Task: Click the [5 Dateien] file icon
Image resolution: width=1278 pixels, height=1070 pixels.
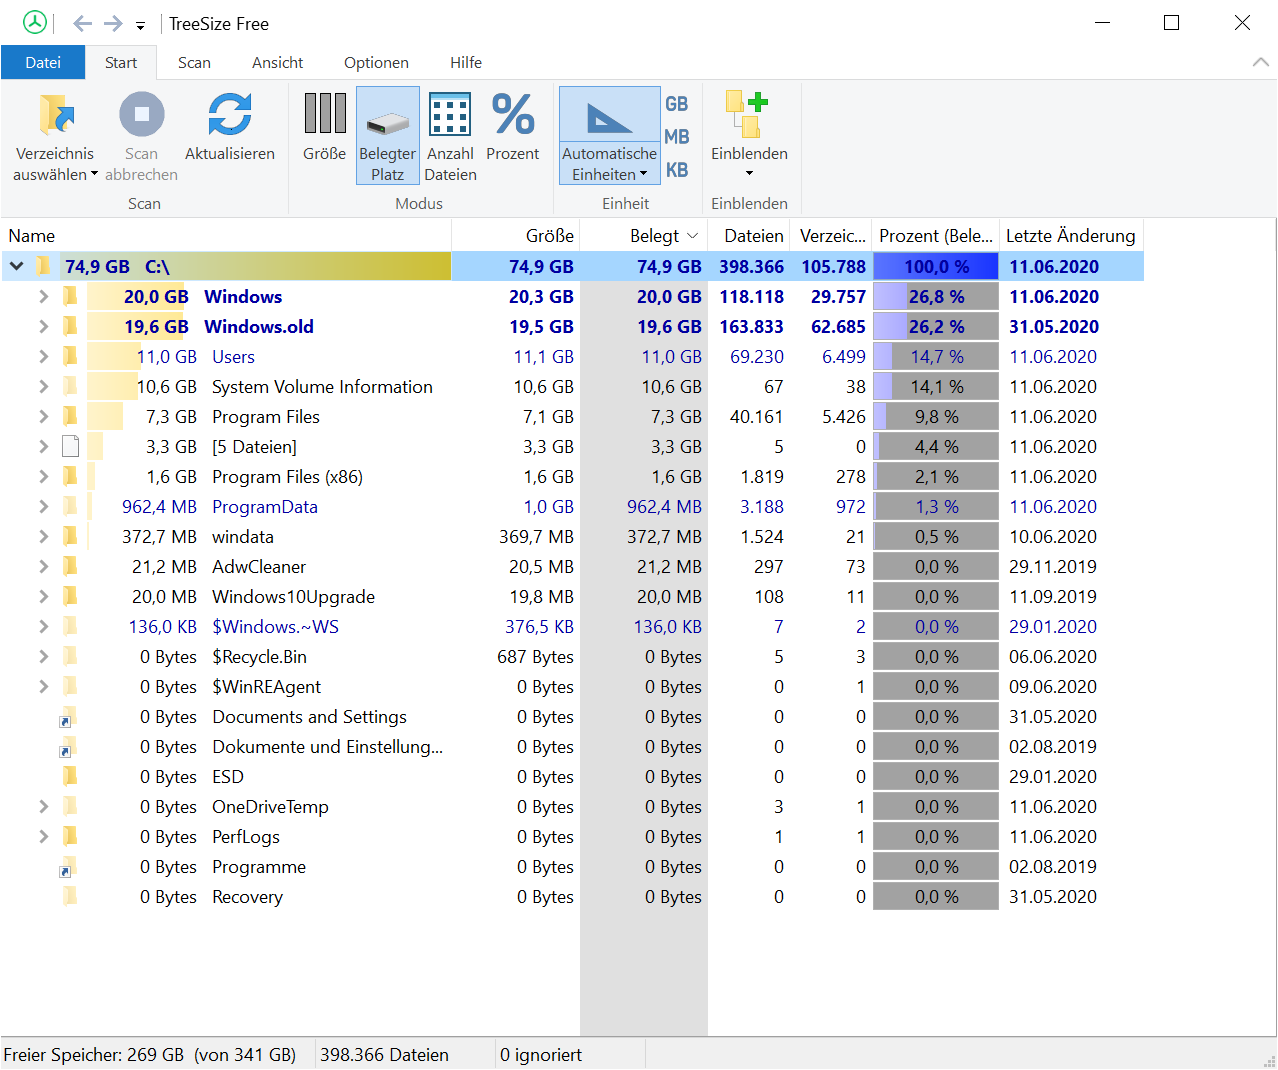Action: [70, 446]
